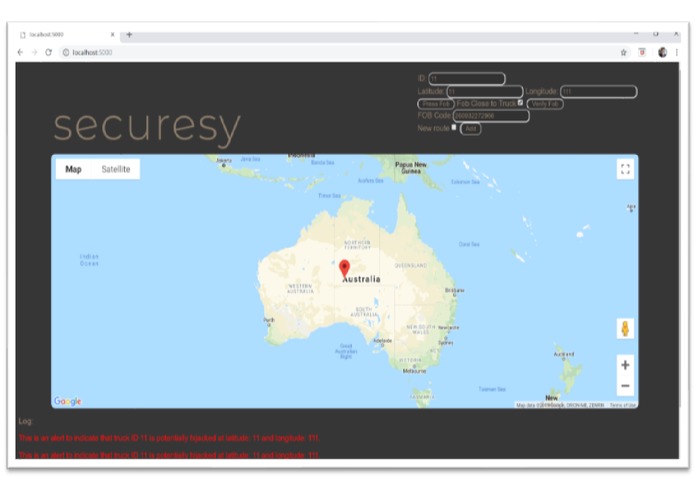Open Terms of Use map link
The width and height of the screenshot is (695, 494).
pos(623,405)
